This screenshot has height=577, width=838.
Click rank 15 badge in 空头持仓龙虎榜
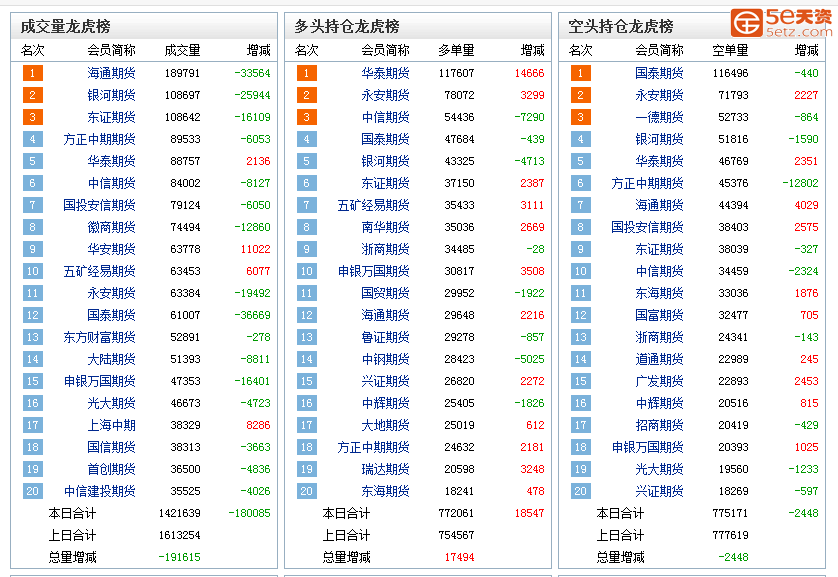[x=581, y=381]
